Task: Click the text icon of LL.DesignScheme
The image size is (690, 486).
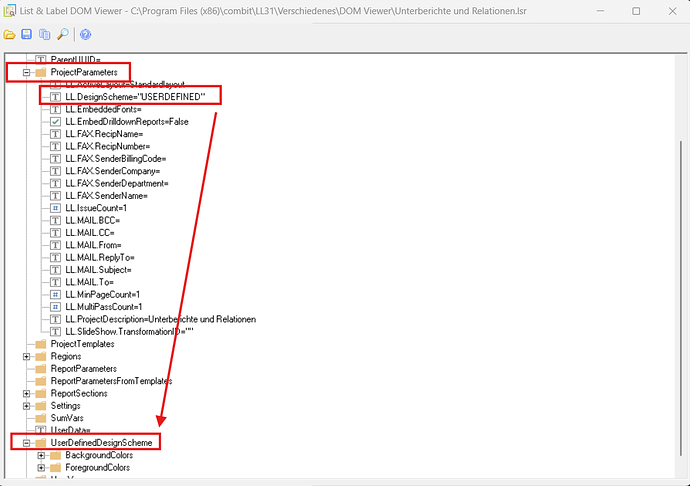Action: 55,97
